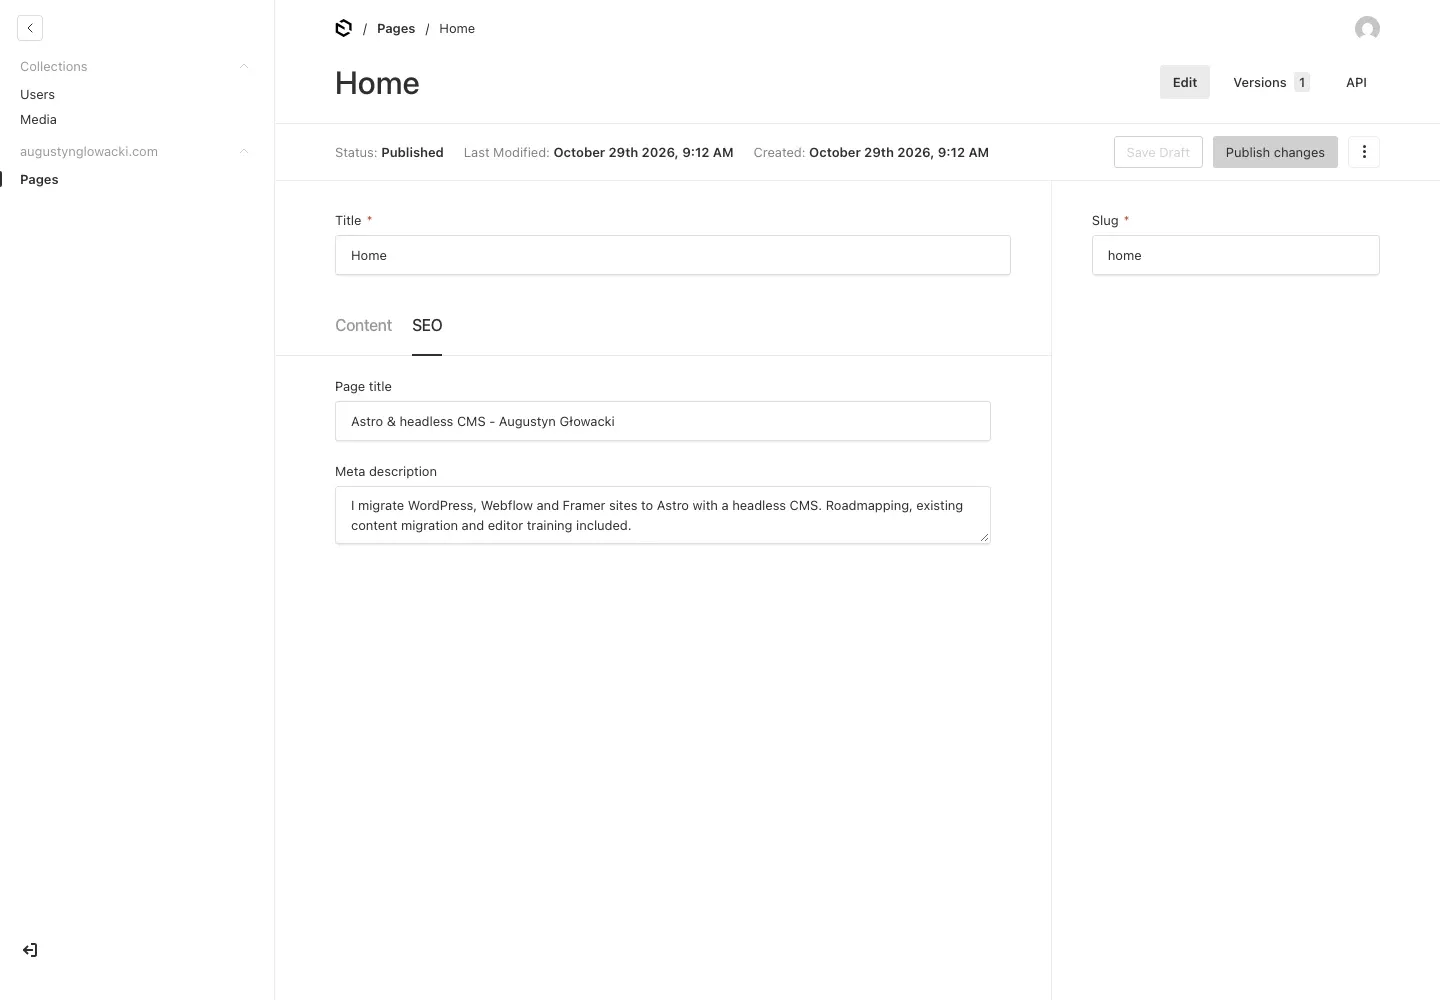Open the Edit view tab
Viewport: 1440px width, 1000px height.
1185,83
